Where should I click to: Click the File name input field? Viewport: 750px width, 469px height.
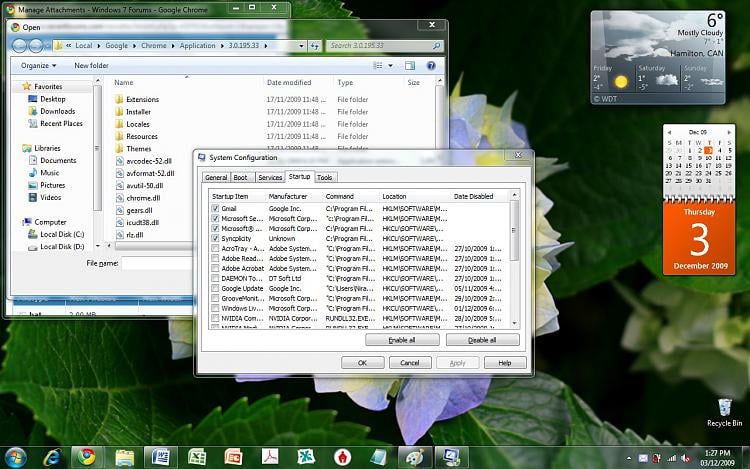[158, 263]
